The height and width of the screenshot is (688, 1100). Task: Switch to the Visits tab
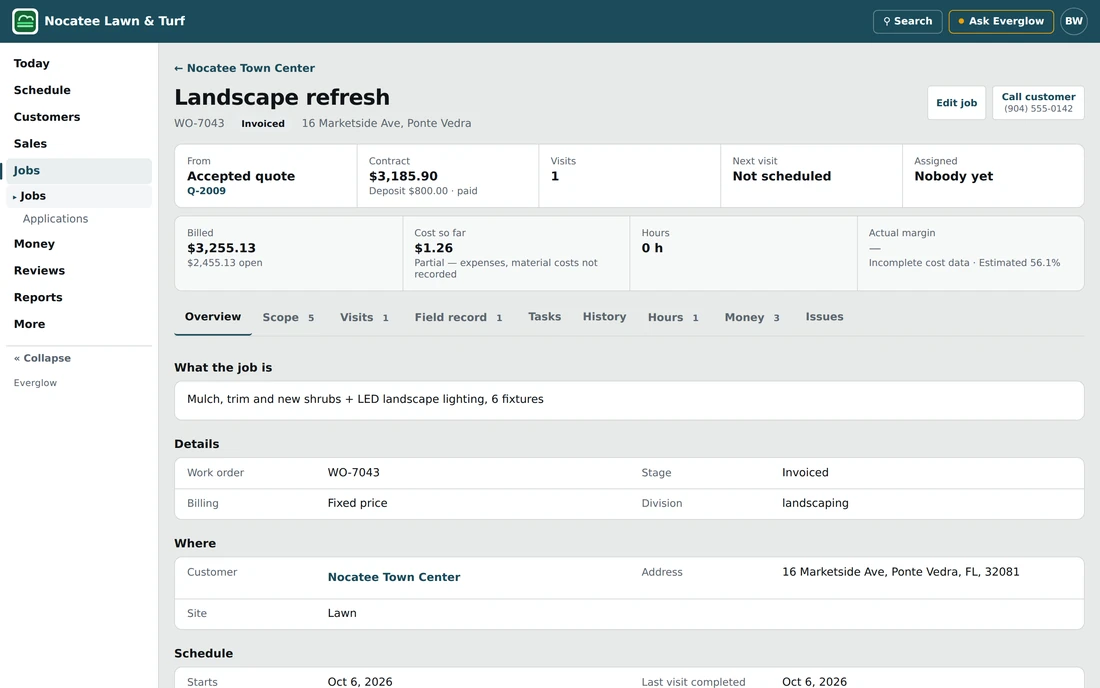click(x=364, y=318)
